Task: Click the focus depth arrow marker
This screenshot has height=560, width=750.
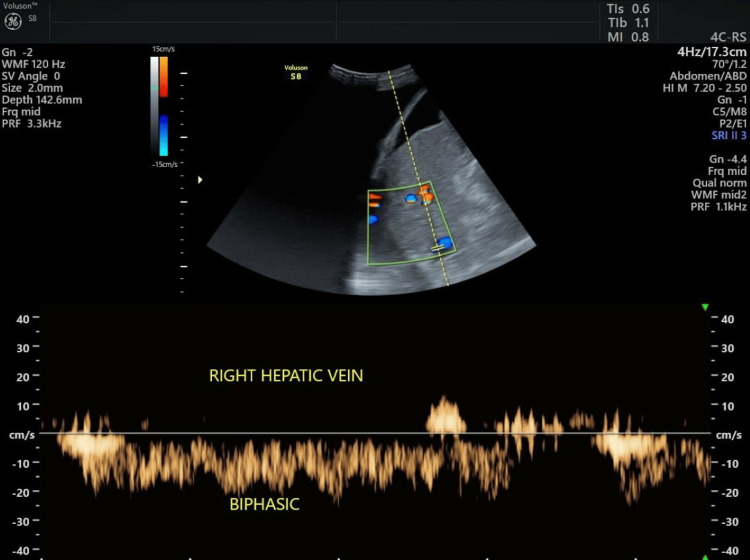Action: 200,180
